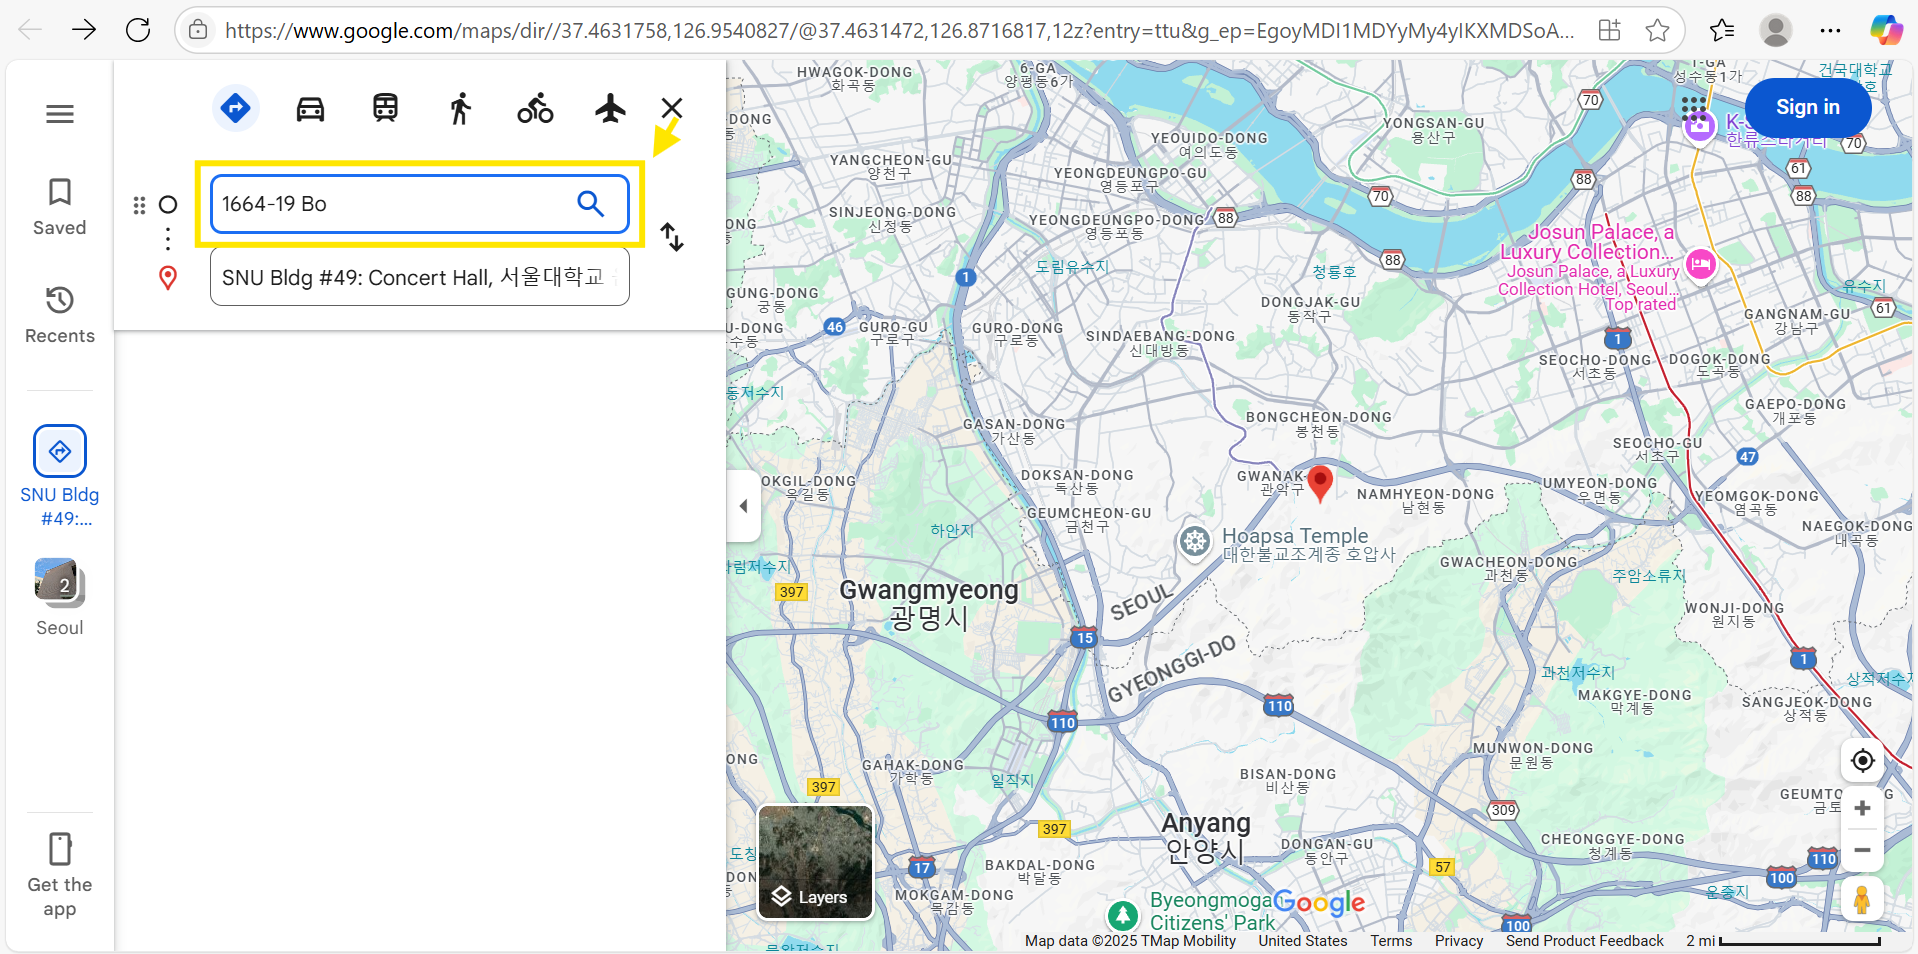Collapse the side panel with arrow
The height and width of the screenshot is (954, 1918).
(x=743, y=506)
